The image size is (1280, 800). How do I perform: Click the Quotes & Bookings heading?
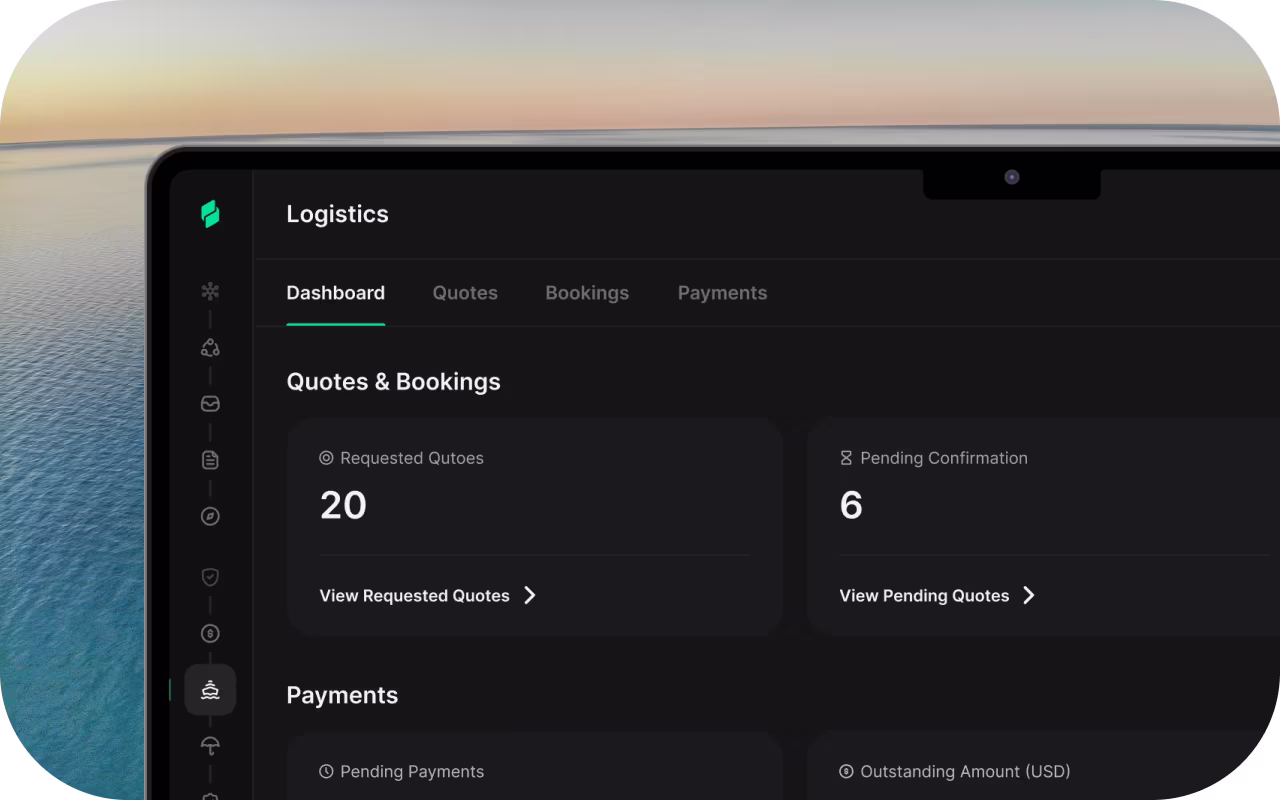coord(394,382)
